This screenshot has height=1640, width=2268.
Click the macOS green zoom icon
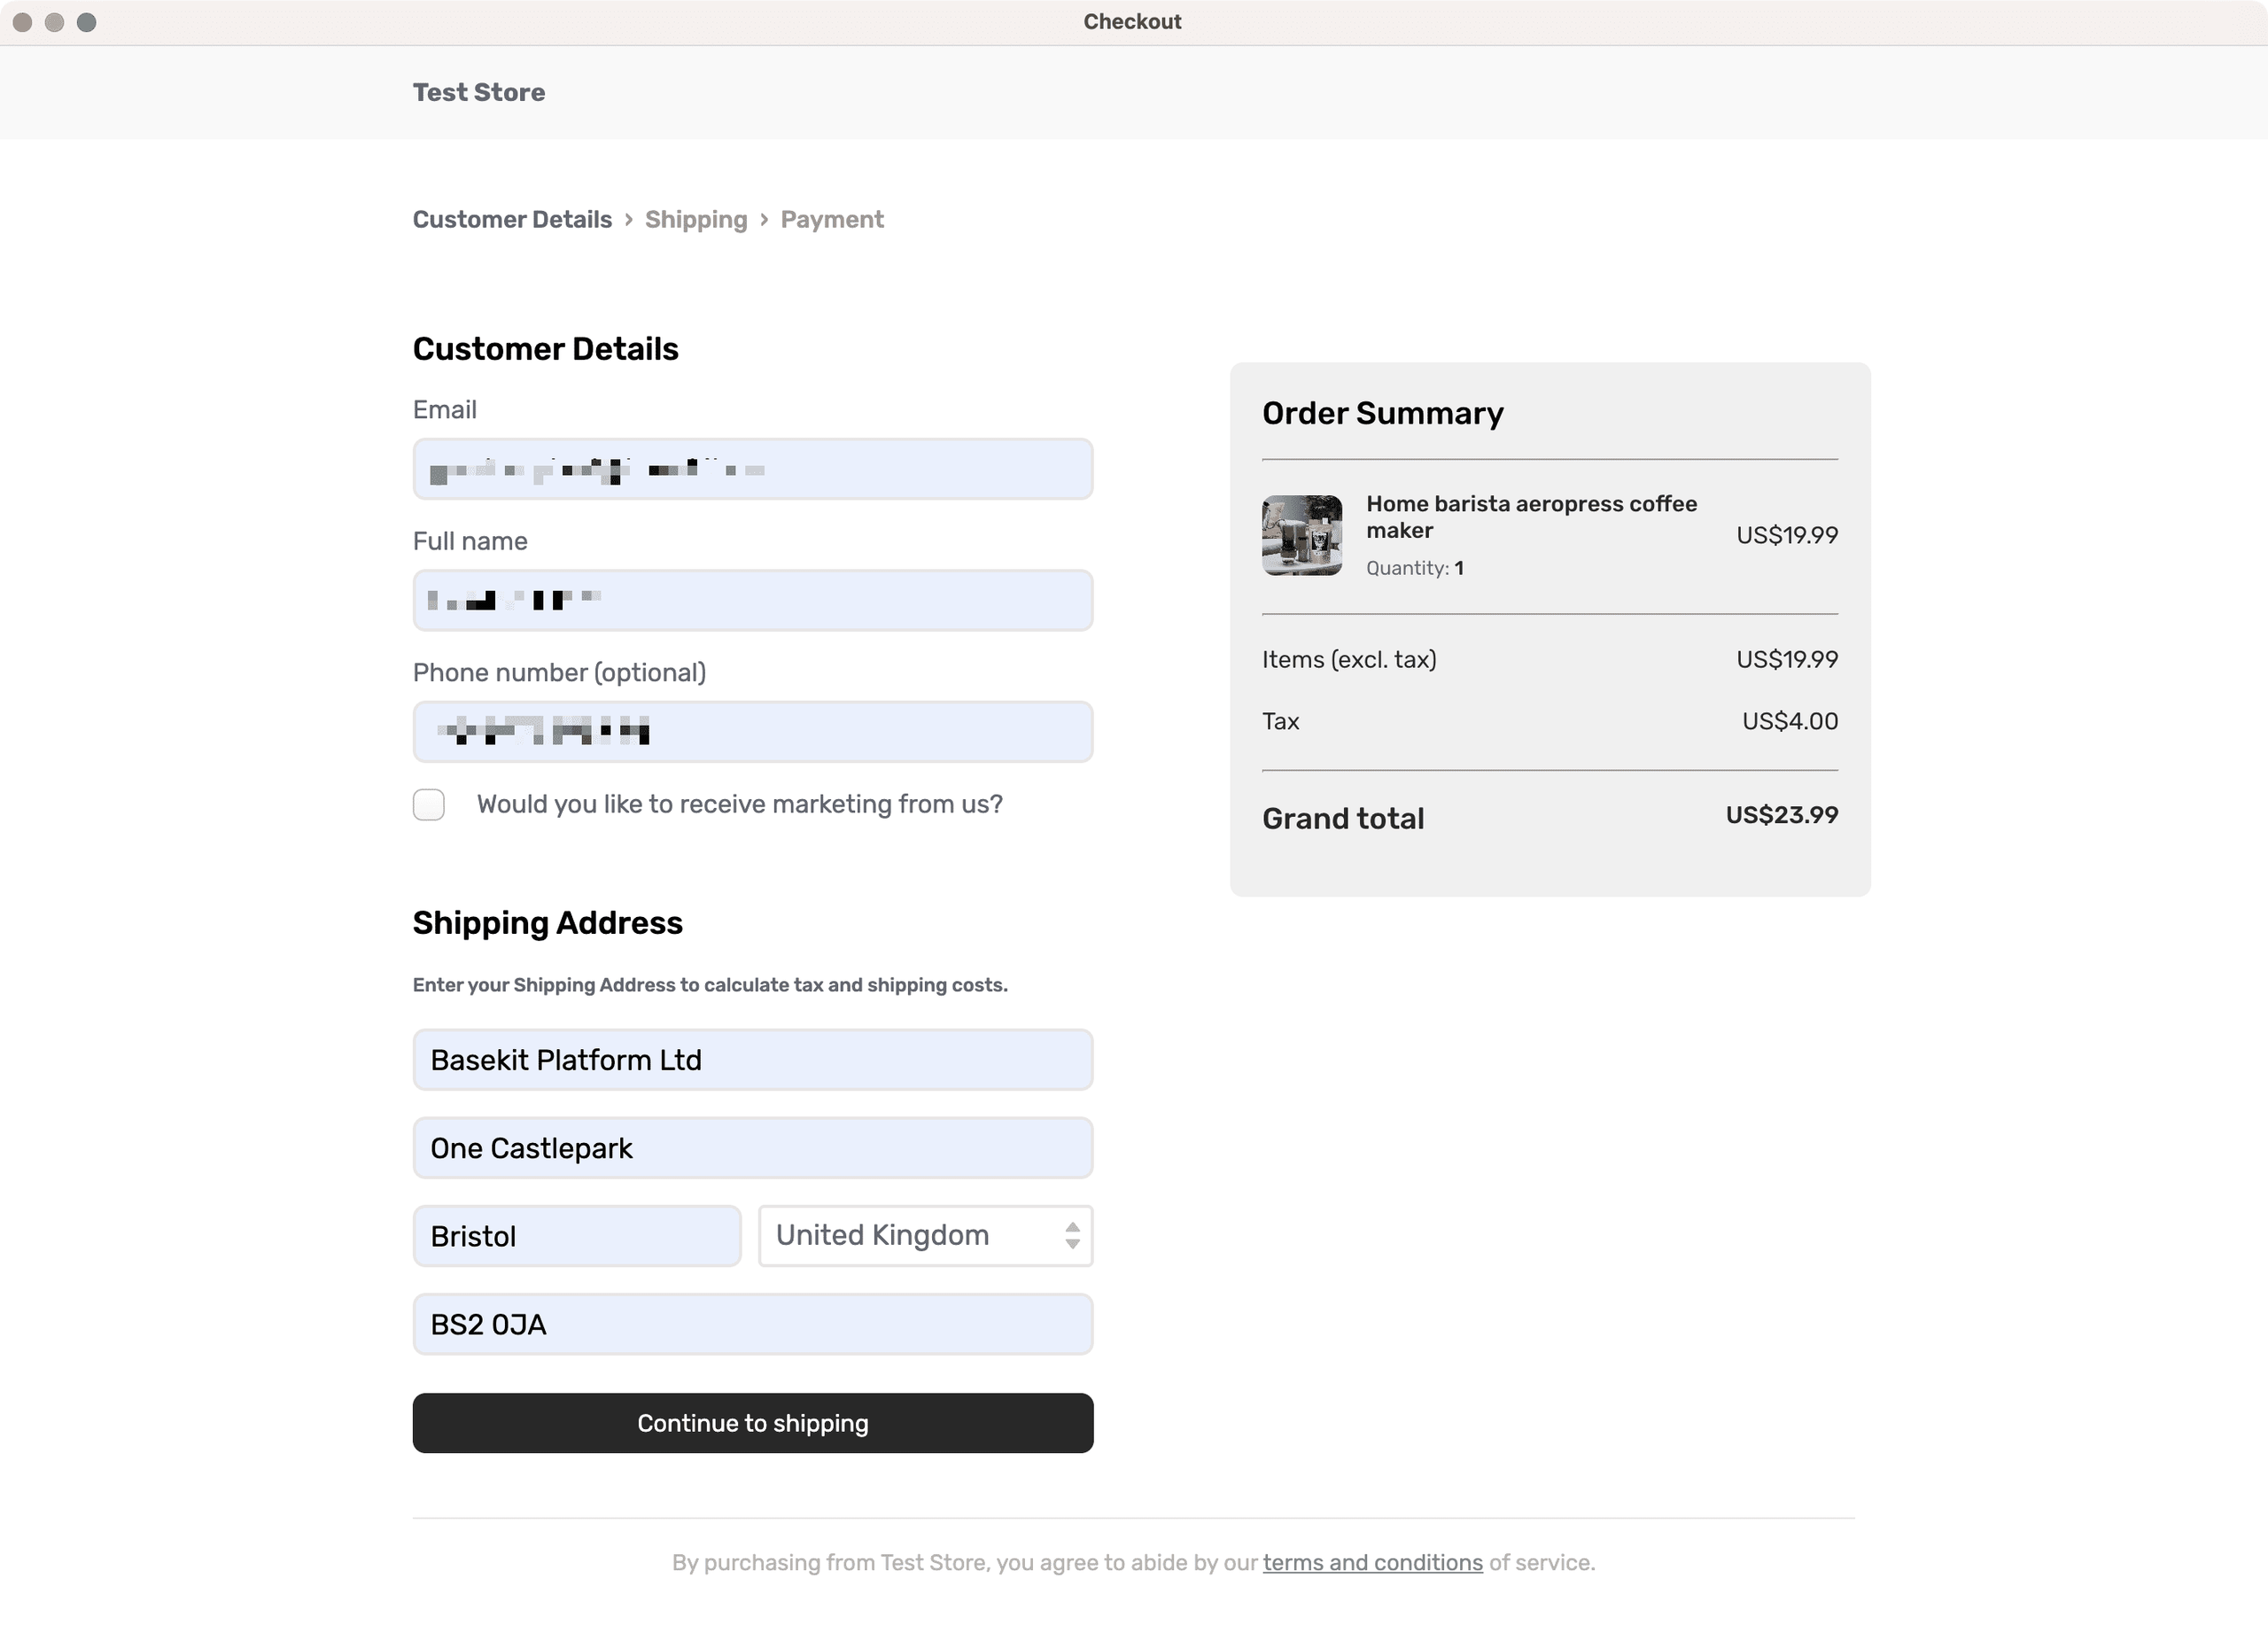click(87, 21)
